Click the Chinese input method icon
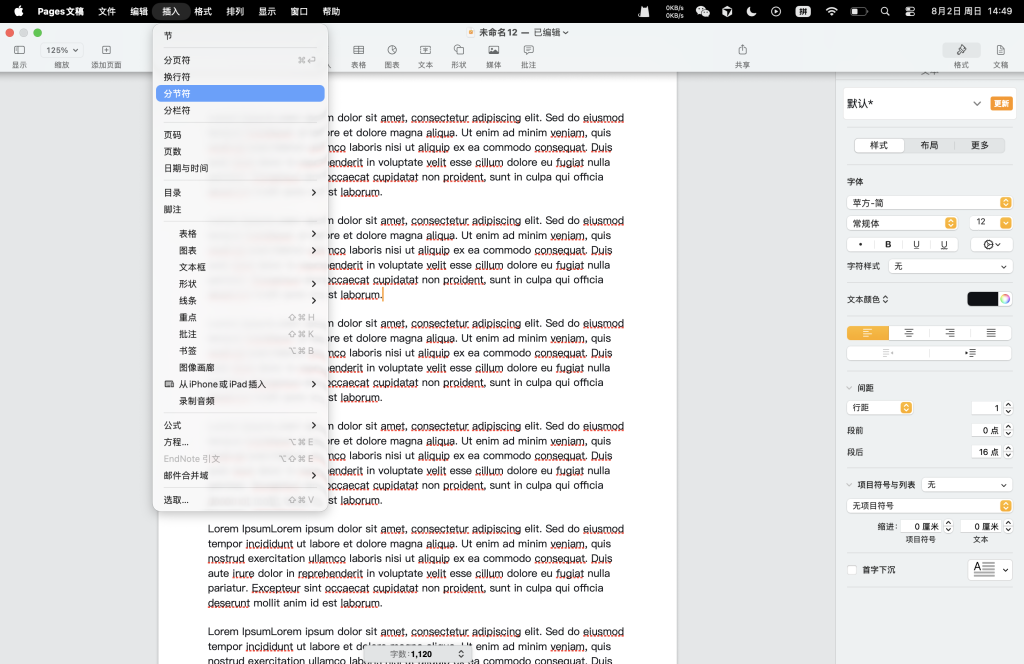The height and width of the screenshot is (664, 1024). [x=803, y=11]
